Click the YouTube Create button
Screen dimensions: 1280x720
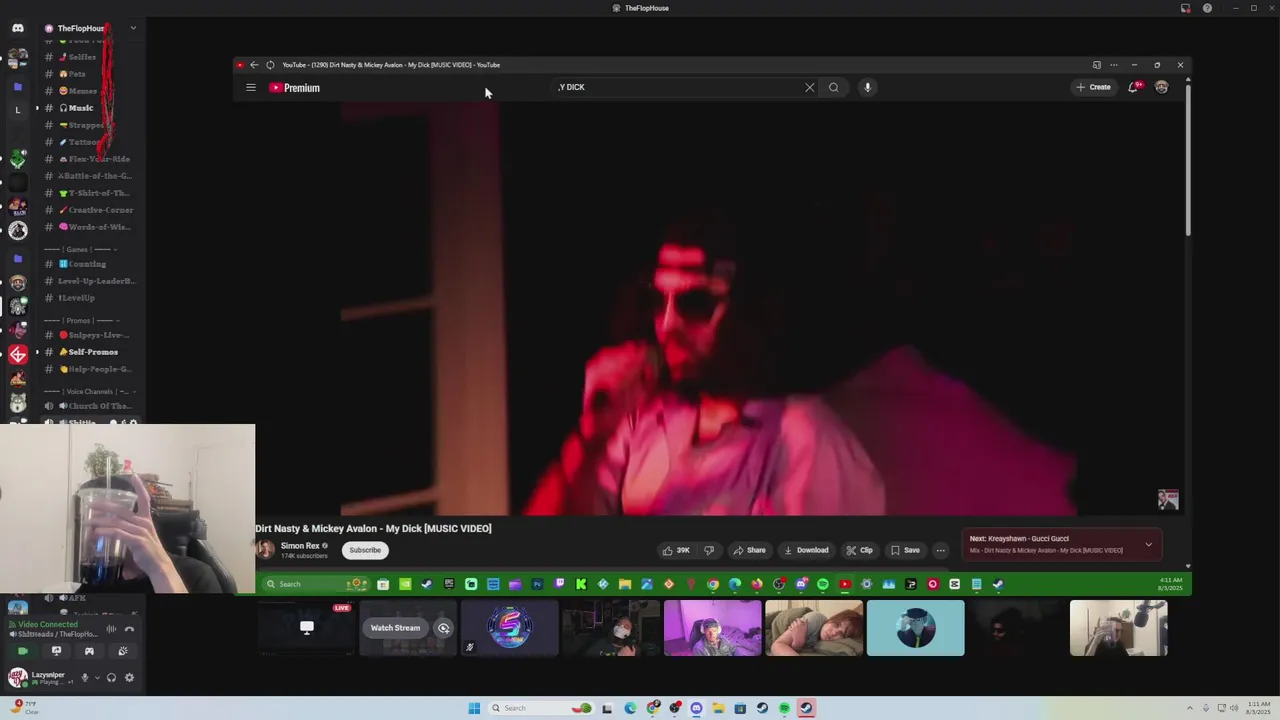point(1093,87)
